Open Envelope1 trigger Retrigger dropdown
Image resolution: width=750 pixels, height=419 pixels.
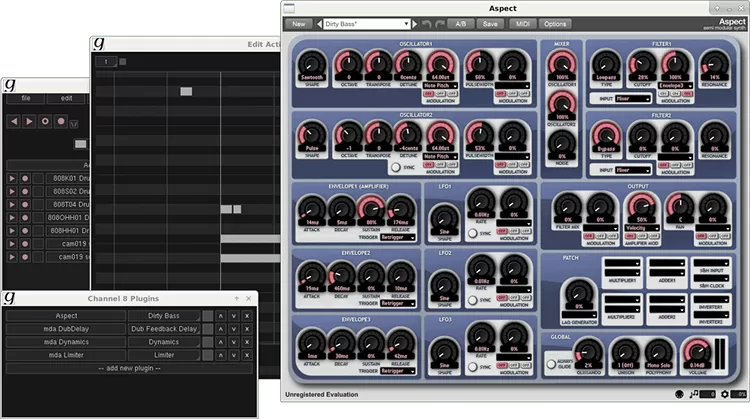click(x=398, y=237)
